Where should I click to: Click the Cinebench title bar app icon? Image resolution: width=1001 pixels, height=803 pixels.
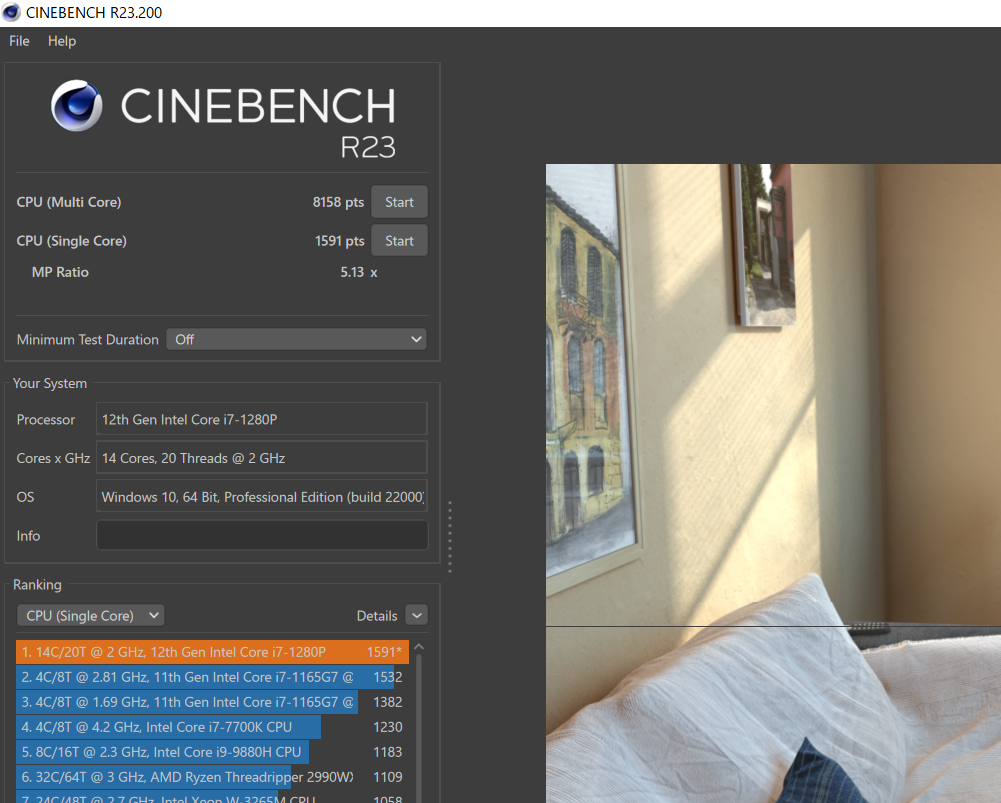[x=11, y=12]
